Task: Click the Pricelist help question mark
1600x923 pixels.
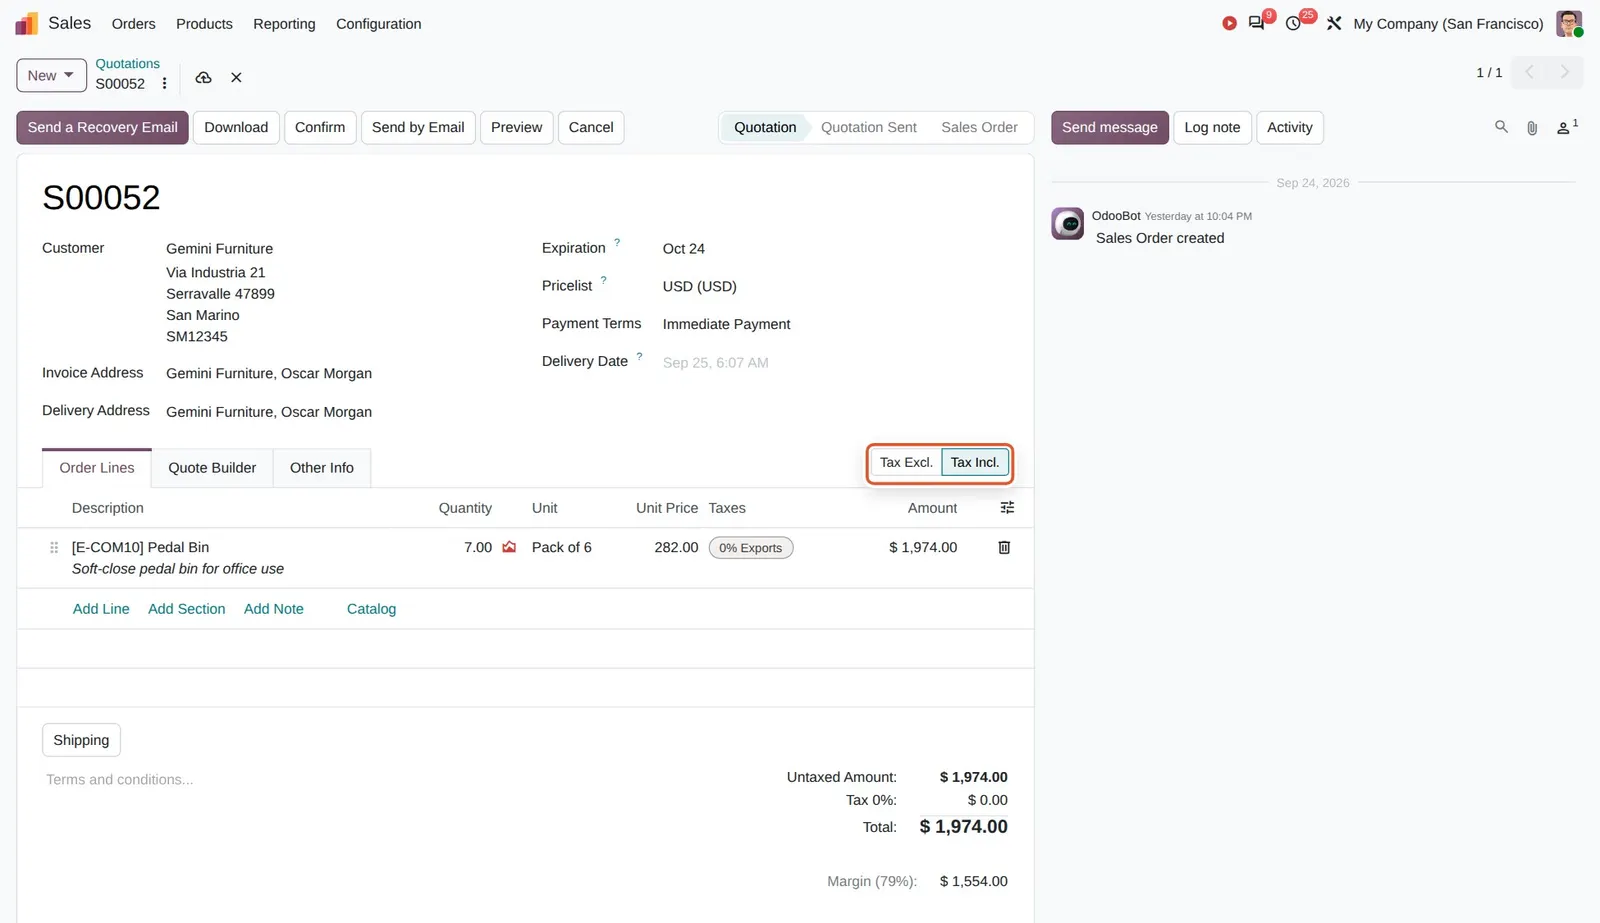Action: click(x=603, y=280)
